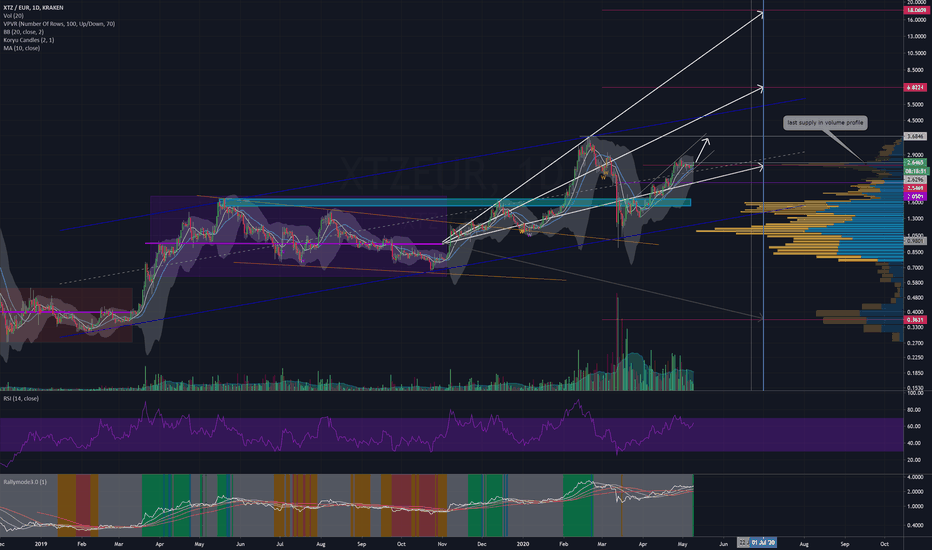Click the Rallymode3.0 (1) pane label
932x550 pixels.
(x=25, y=482)
